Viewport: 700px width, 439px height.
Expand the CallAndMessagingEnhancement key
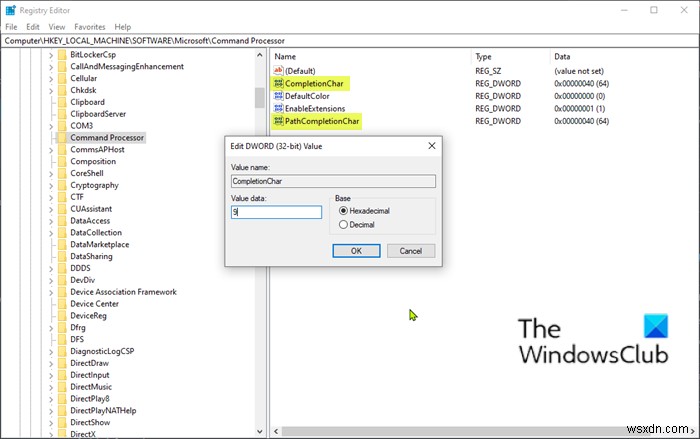50,67
